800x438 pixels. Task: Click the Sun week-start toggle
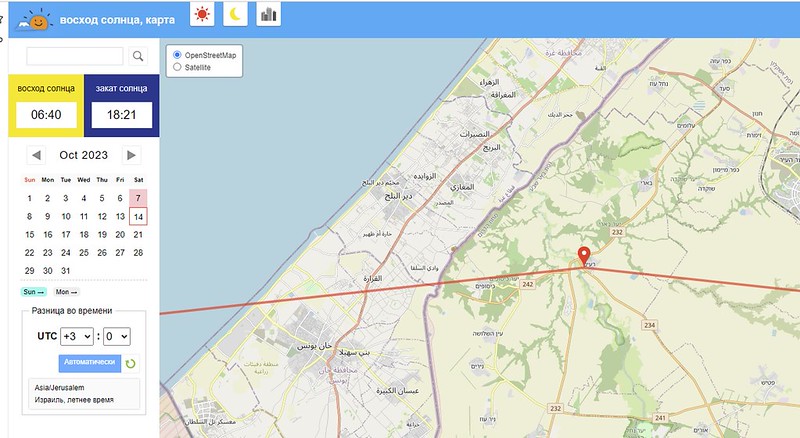point(34,292)
